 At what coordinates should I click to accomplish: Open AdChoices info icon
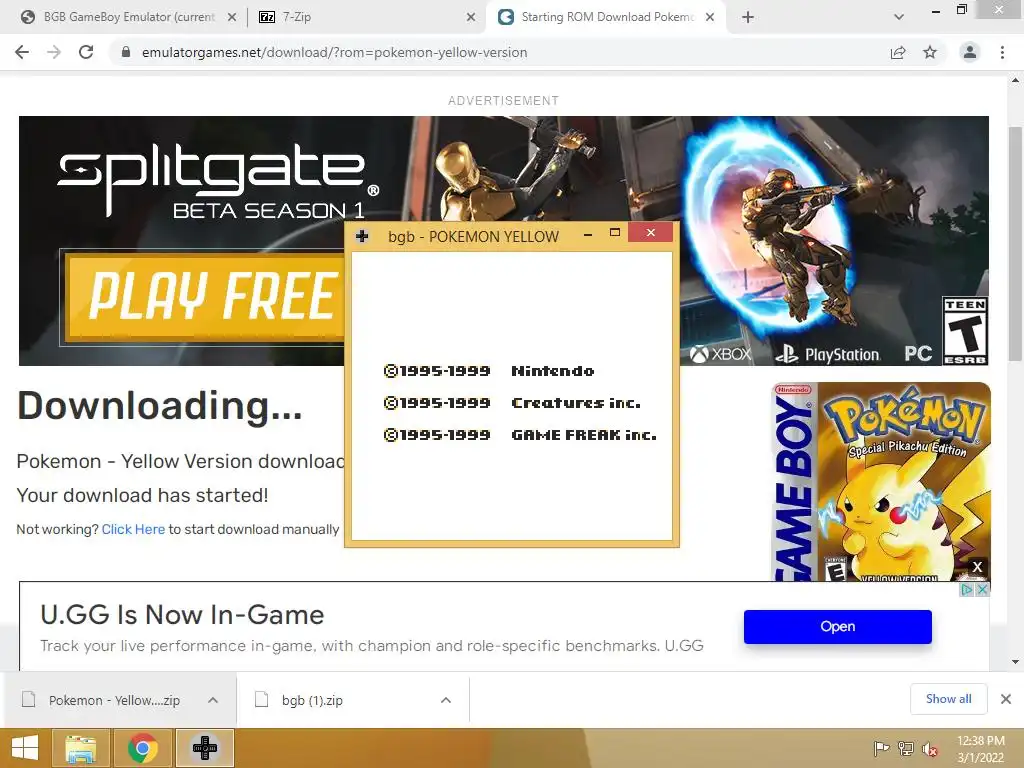pyautogui.click(x=966, y=590)
